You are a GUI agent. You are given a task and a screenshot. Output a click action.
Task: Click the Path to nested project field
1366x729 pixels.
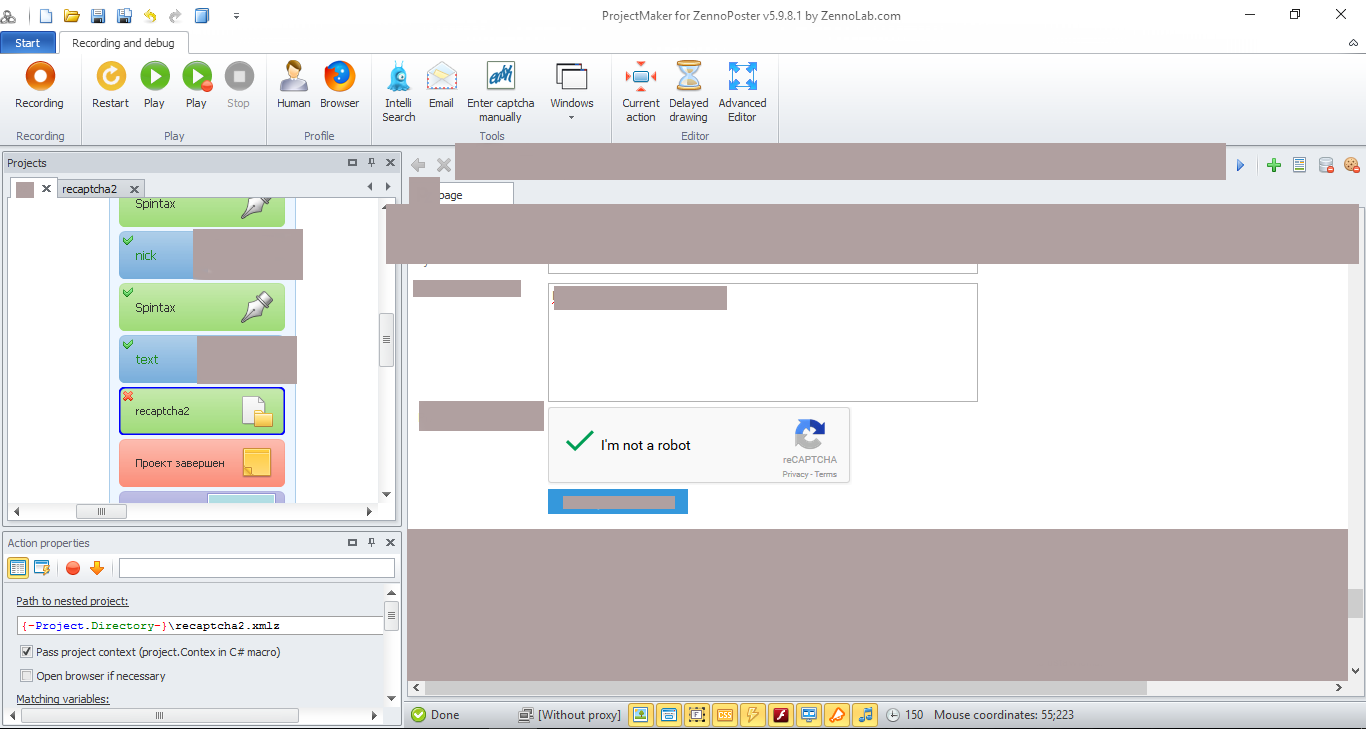[x=200, y=625]
